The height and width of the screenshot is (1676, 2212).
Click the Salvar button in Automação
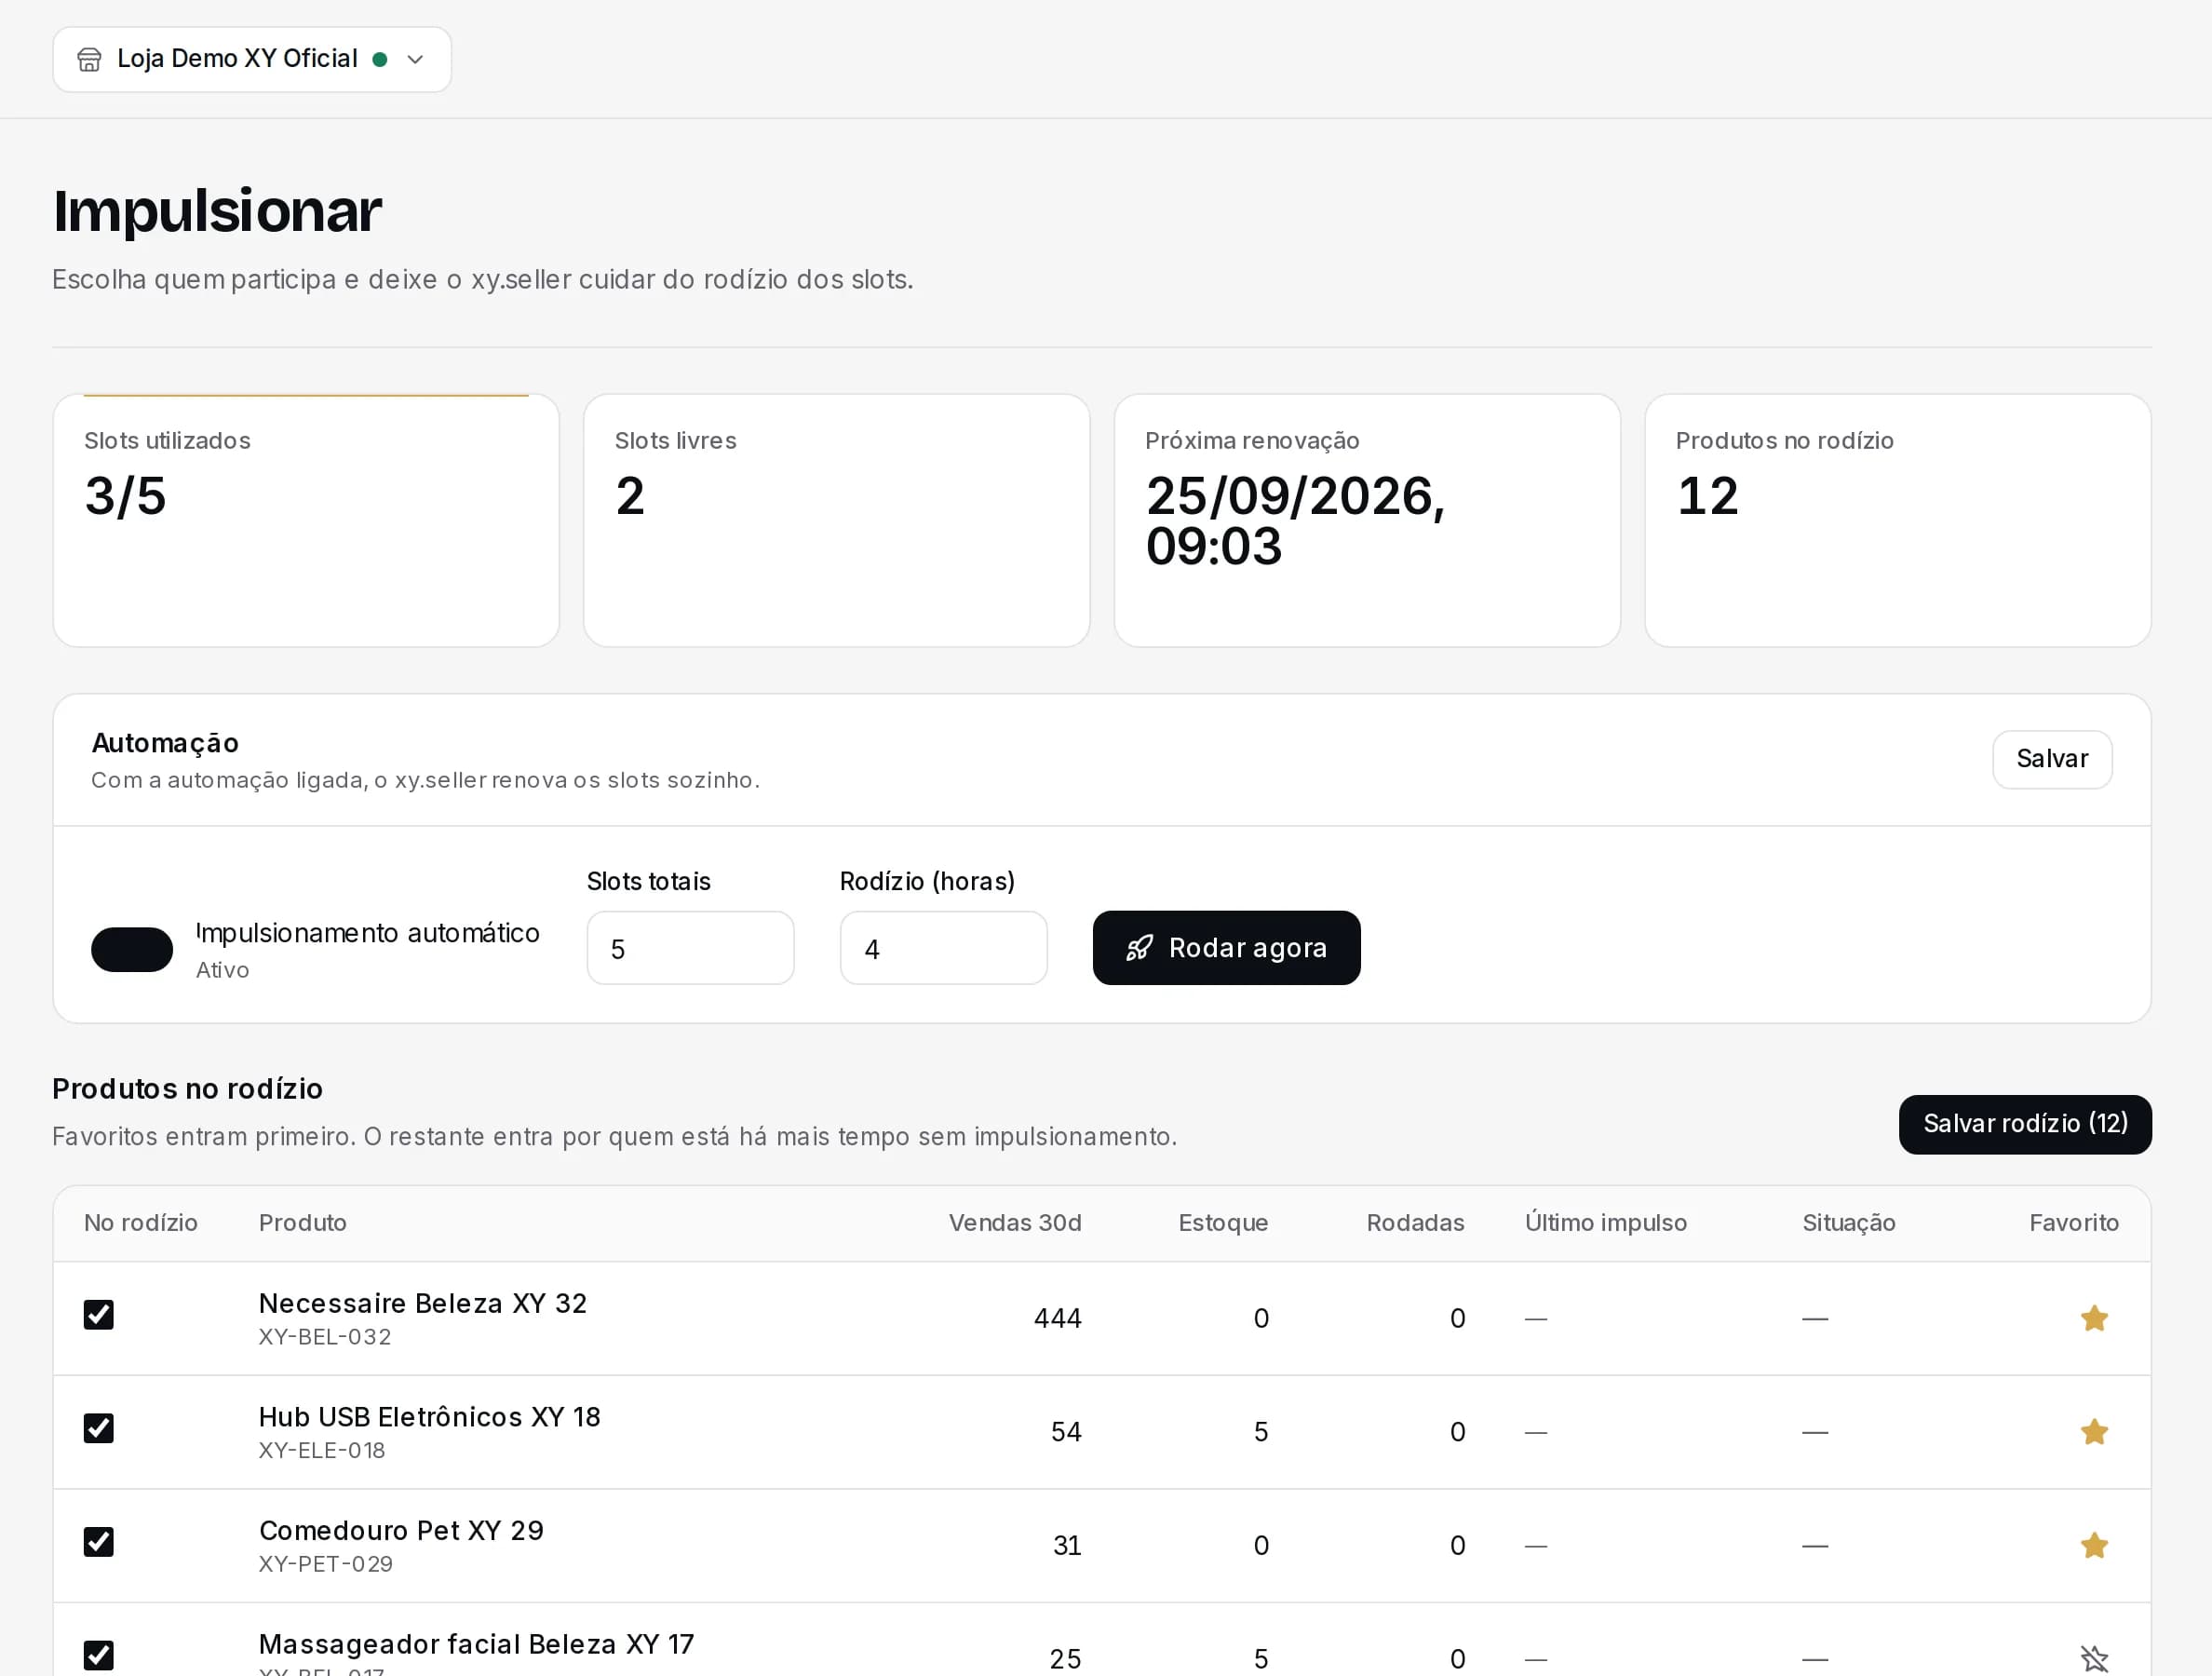(x=2052, y=759)
